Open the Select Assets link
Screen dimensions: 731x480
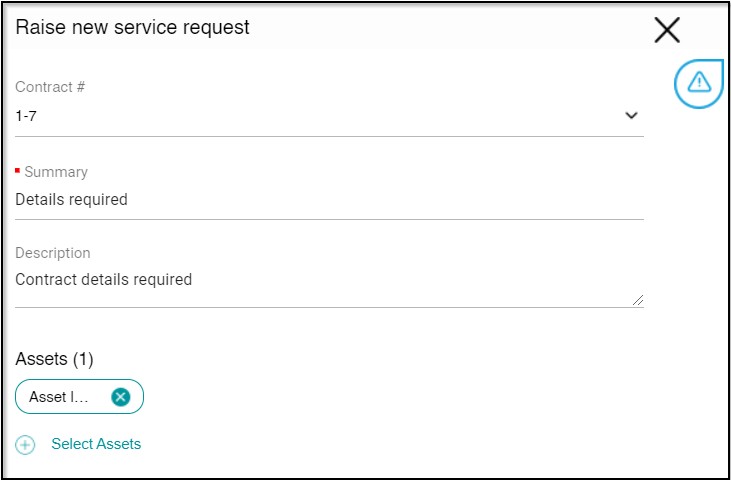(96, 444)
